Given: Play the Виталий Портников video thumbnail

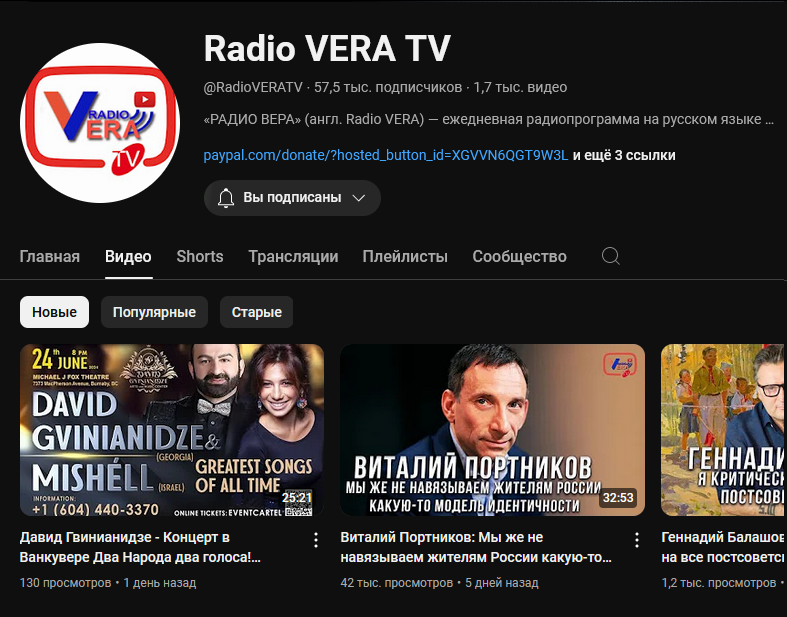Looking at the screenshot, I should 492,430.
